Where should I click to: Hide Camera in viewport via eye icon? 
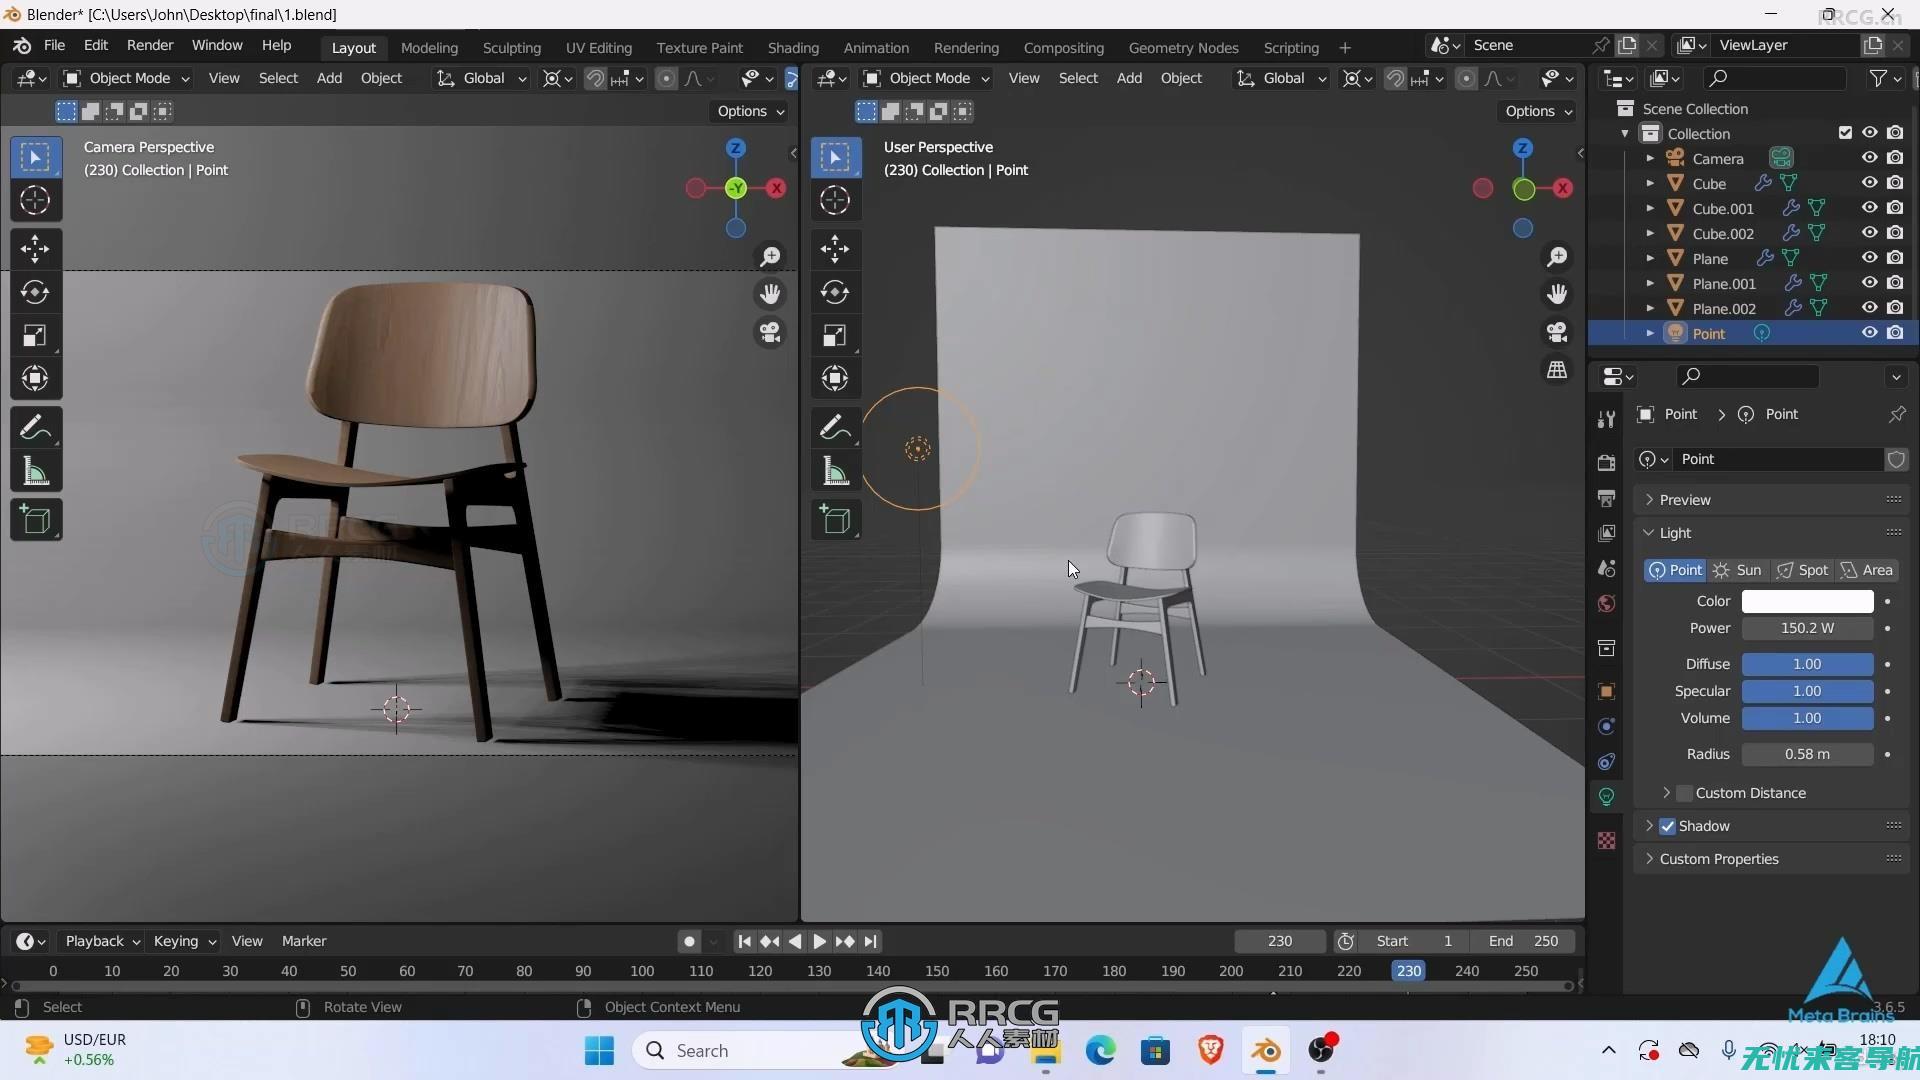(x=1869, y=158)
